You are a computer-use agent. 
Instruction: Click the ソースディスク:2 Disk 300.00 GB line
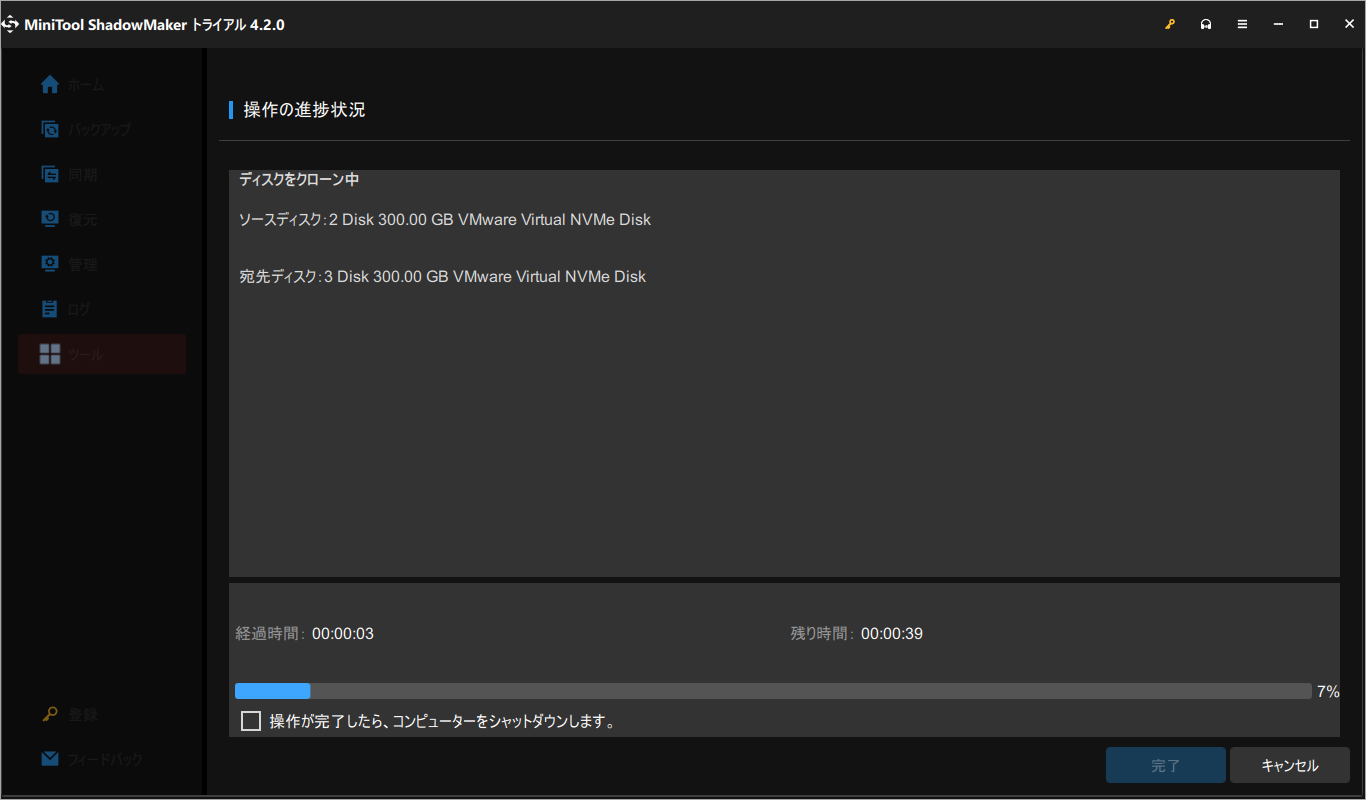445,219
